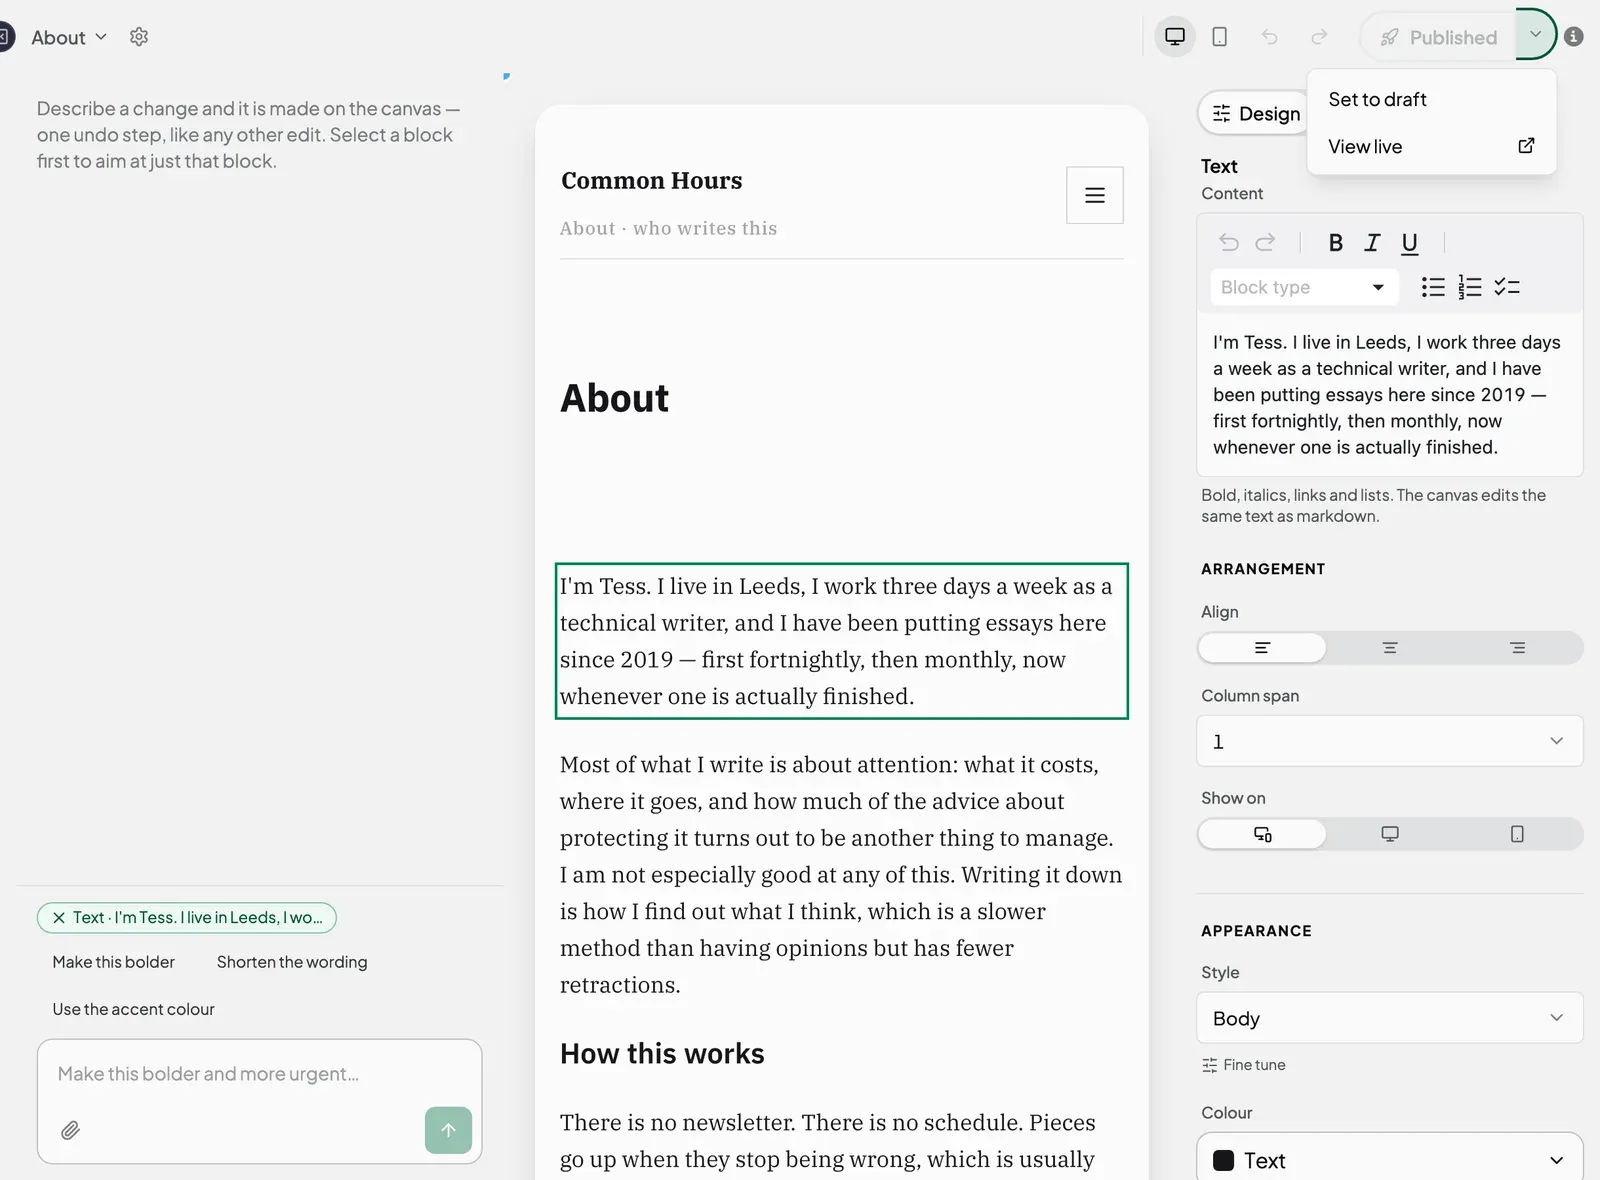Show block on desktop only
The height and width of the screenshot is (1180, 1600).
tap(1390, 834)
